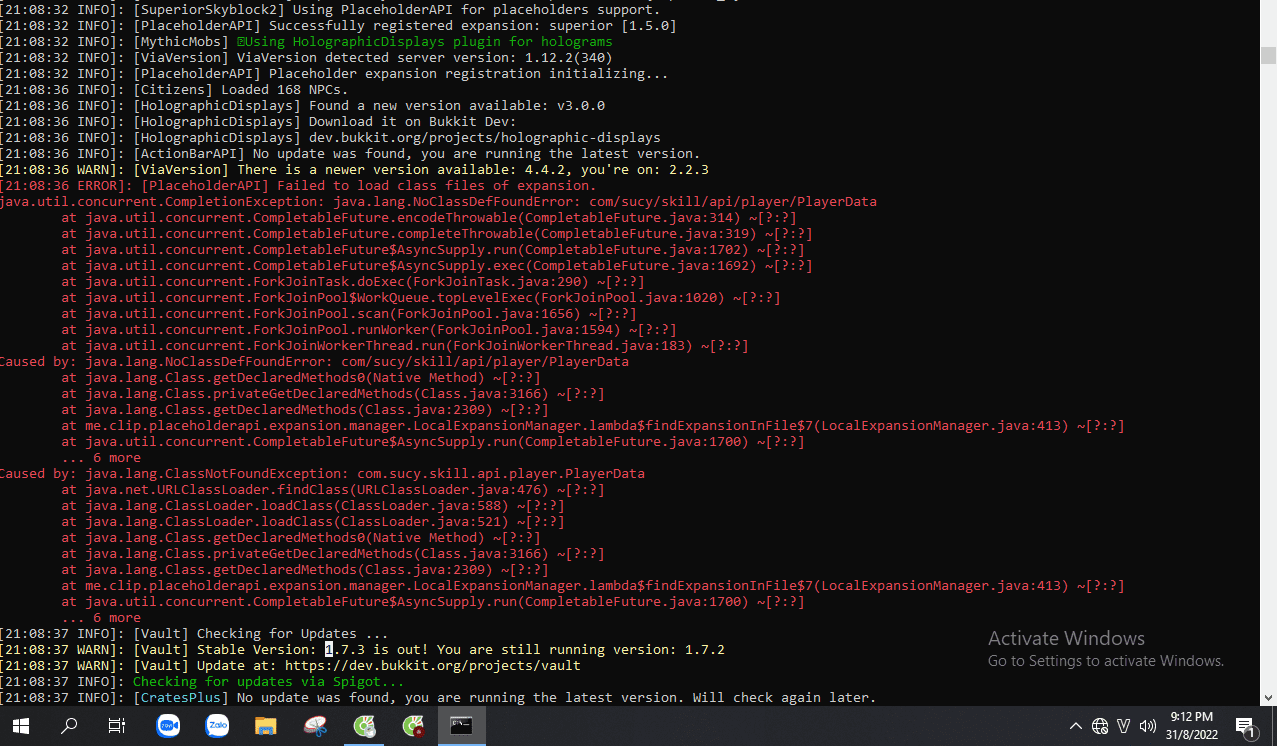Open the clock showing 9:12 PM
Viewport: 1277px width, 746px height.
pos(1190,726)
